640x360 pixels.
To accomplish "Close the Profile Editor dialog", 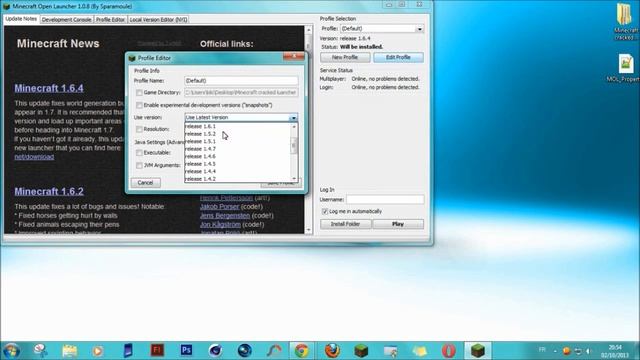I will 293,57.
